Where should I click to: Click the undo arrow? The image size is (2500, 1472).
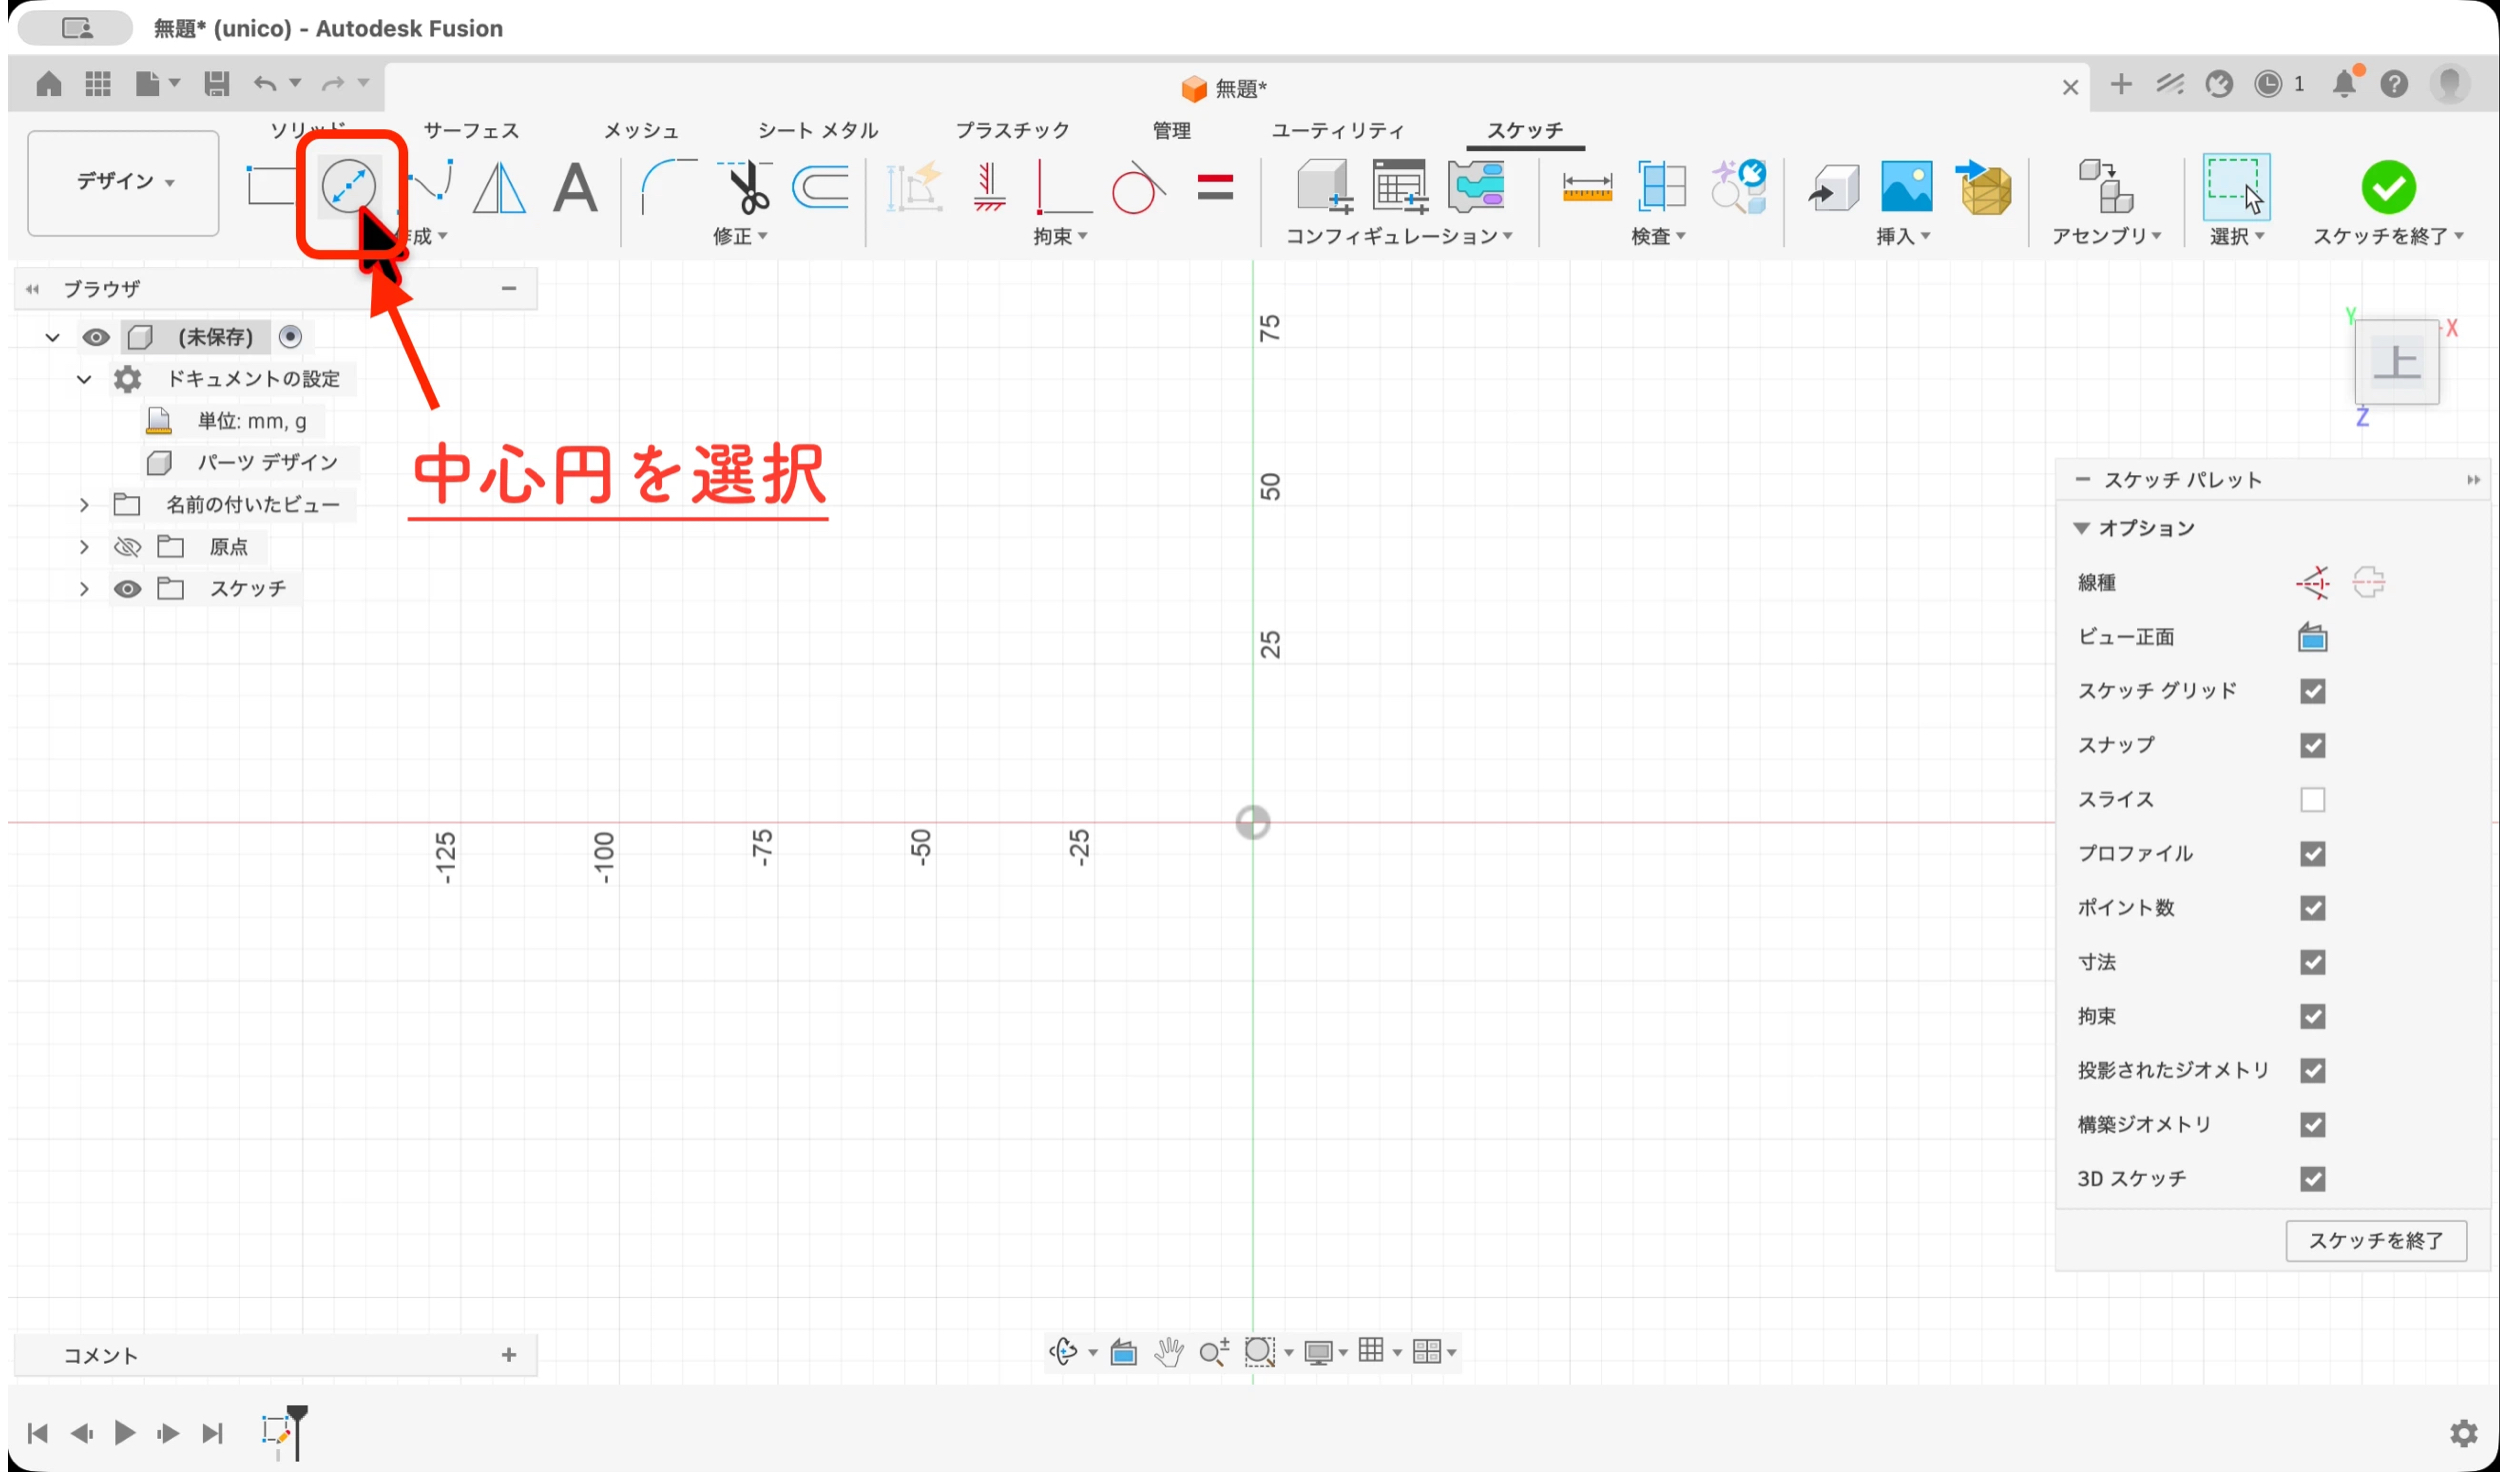tap(264, 84)
